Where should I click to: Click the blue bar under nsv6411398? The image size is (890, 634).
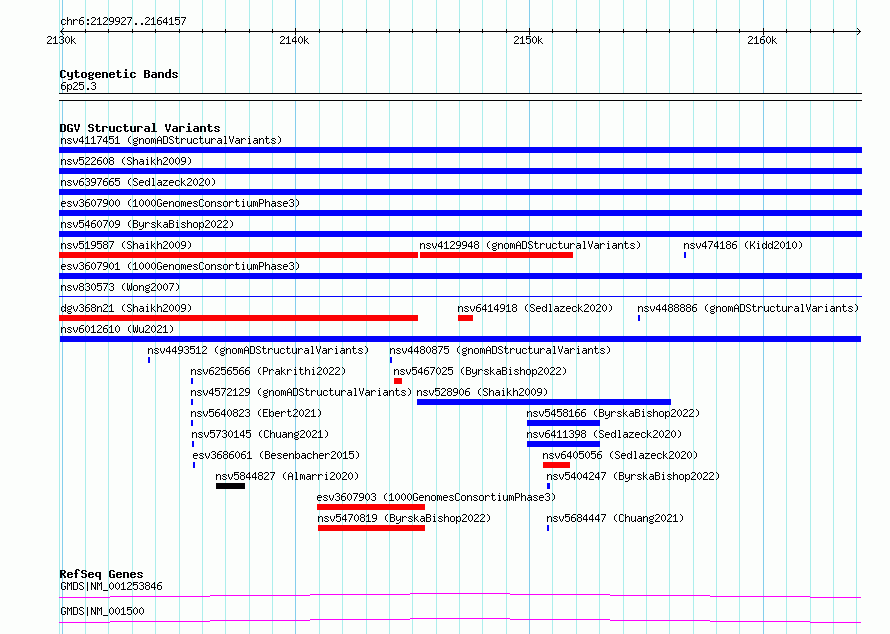(x=563, y=444)
